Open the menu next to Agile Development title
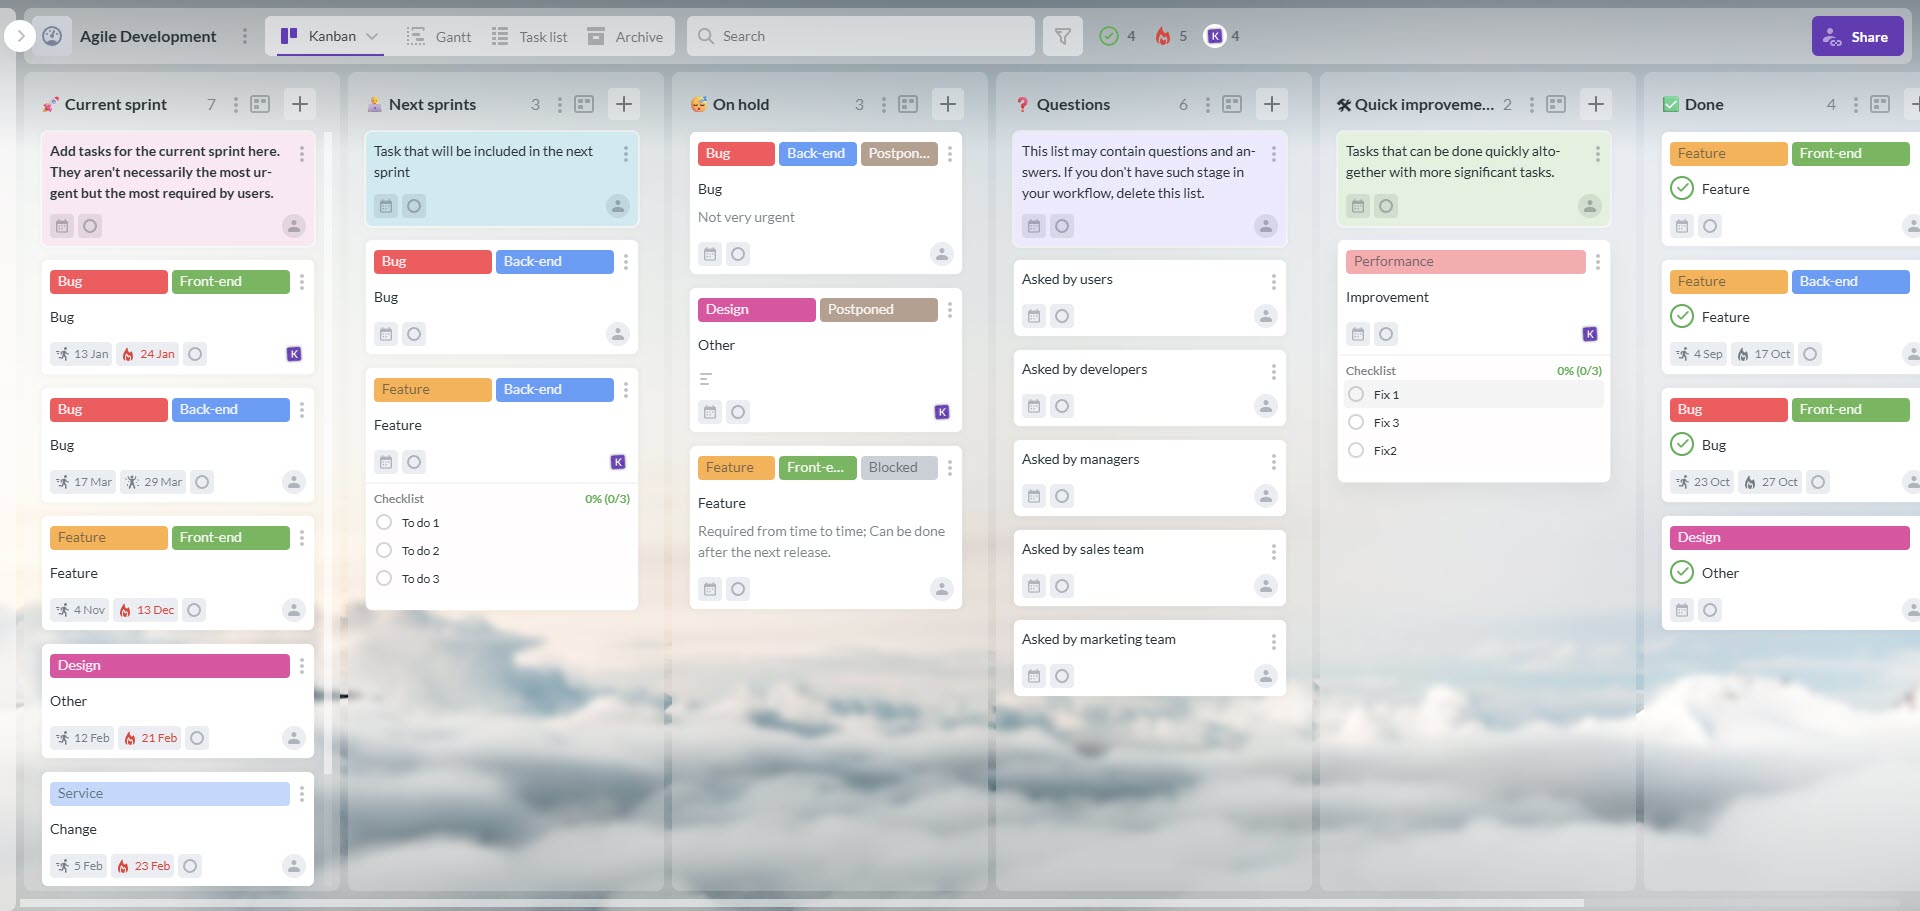Viewport: 1920px width, 911px height. 245,35
